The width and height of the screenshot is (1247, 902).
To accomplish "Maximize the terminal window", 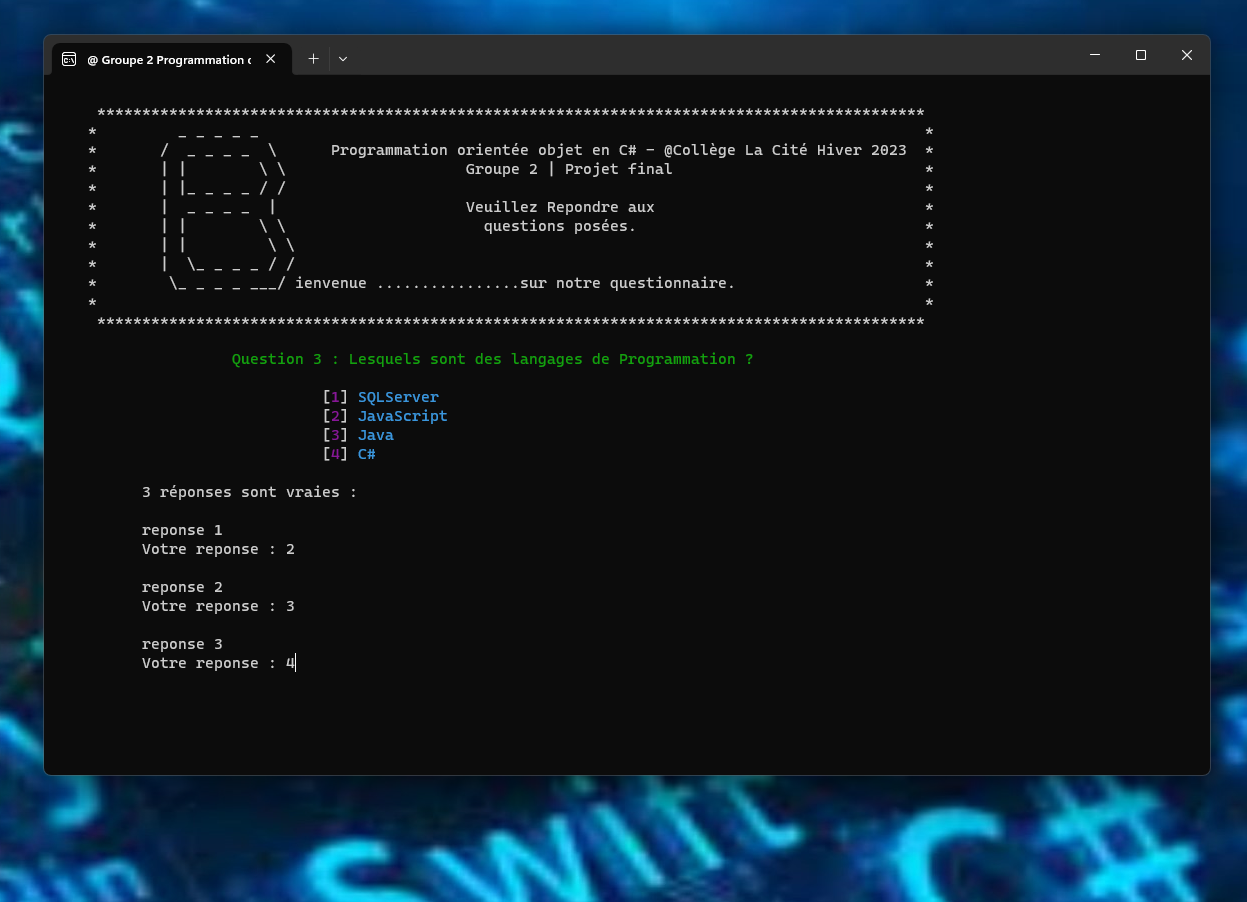I will (x=1141, y=55).
